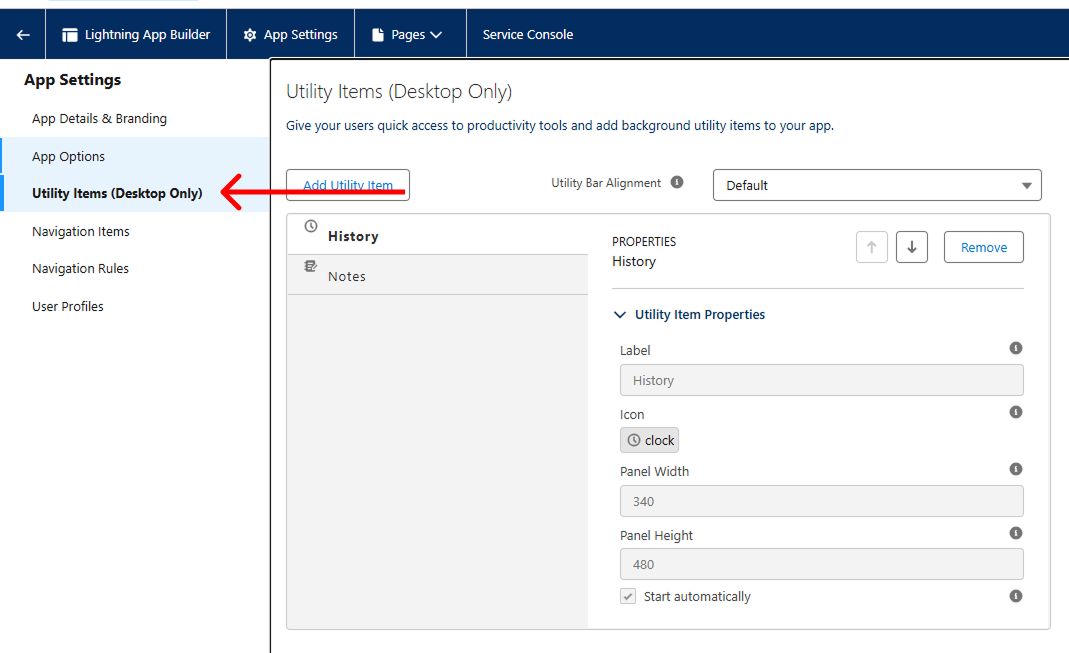Open Lightning App Builder

136,35
